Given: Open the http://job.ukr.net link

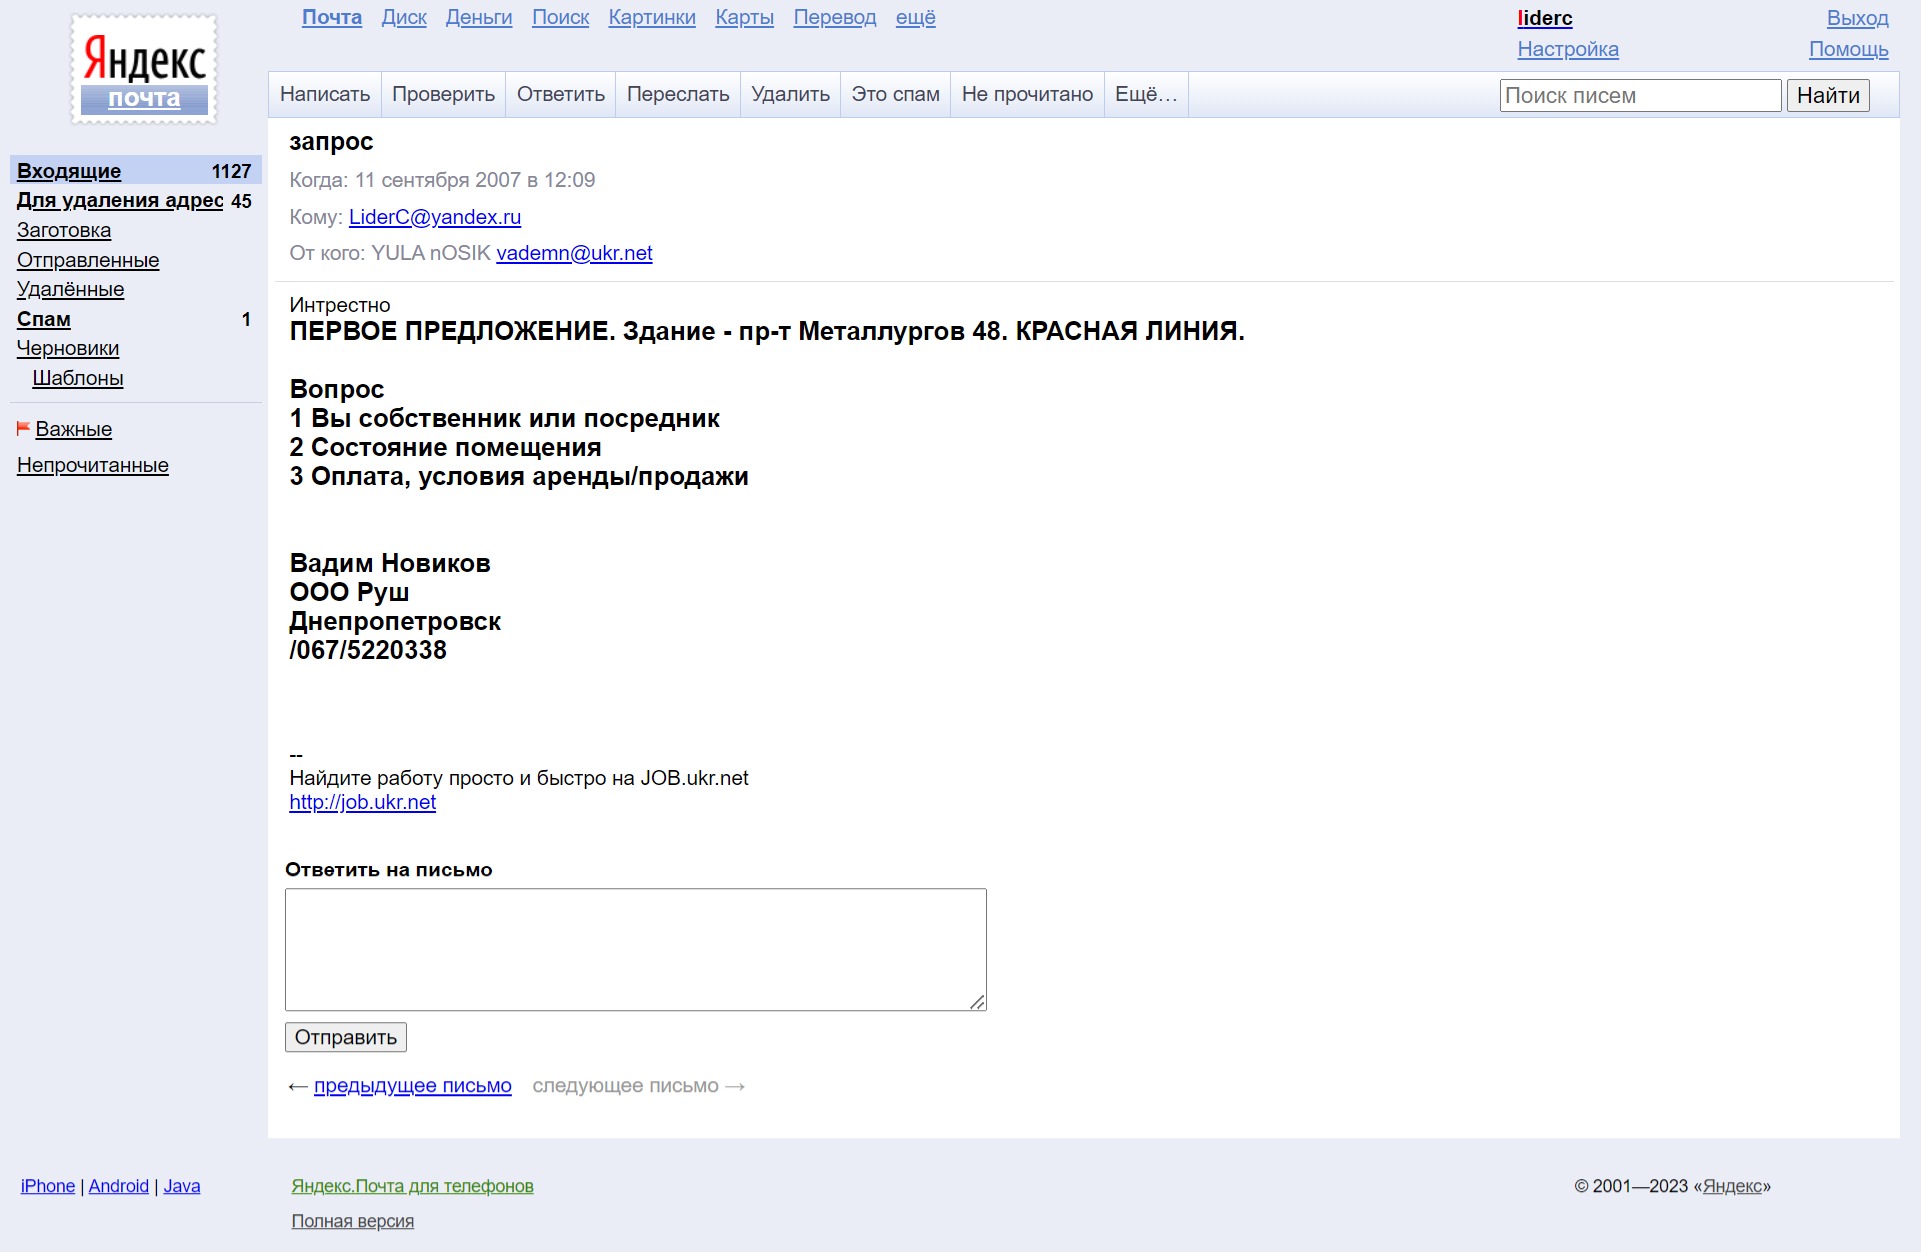Looking at the screenshot, I should coord(363,802).
